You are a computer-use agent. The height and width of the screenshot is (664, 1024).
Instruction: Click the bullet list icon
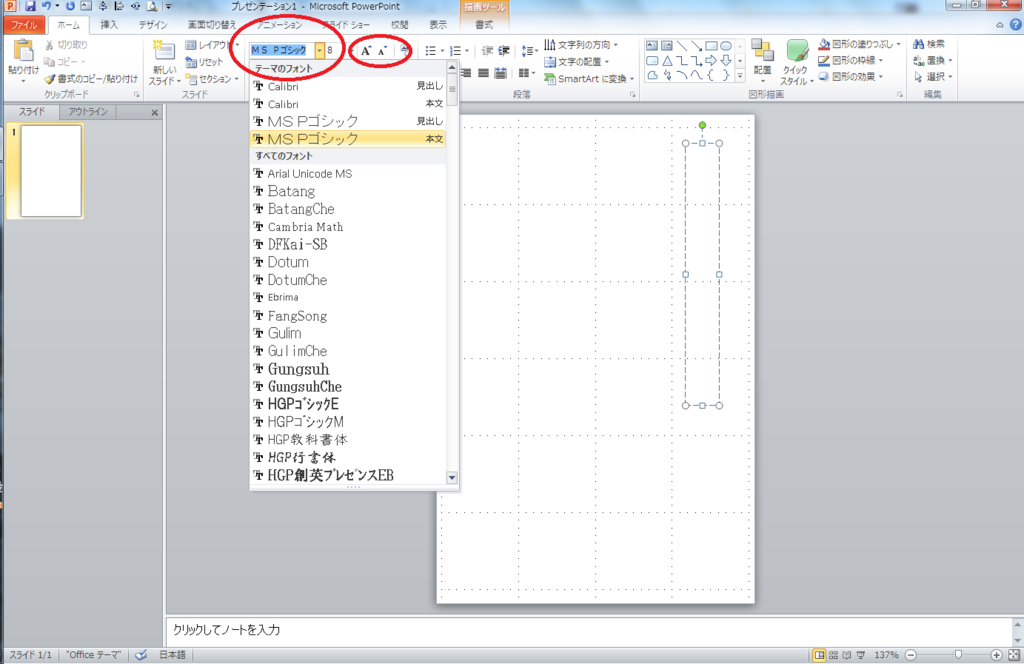[430, 50]
